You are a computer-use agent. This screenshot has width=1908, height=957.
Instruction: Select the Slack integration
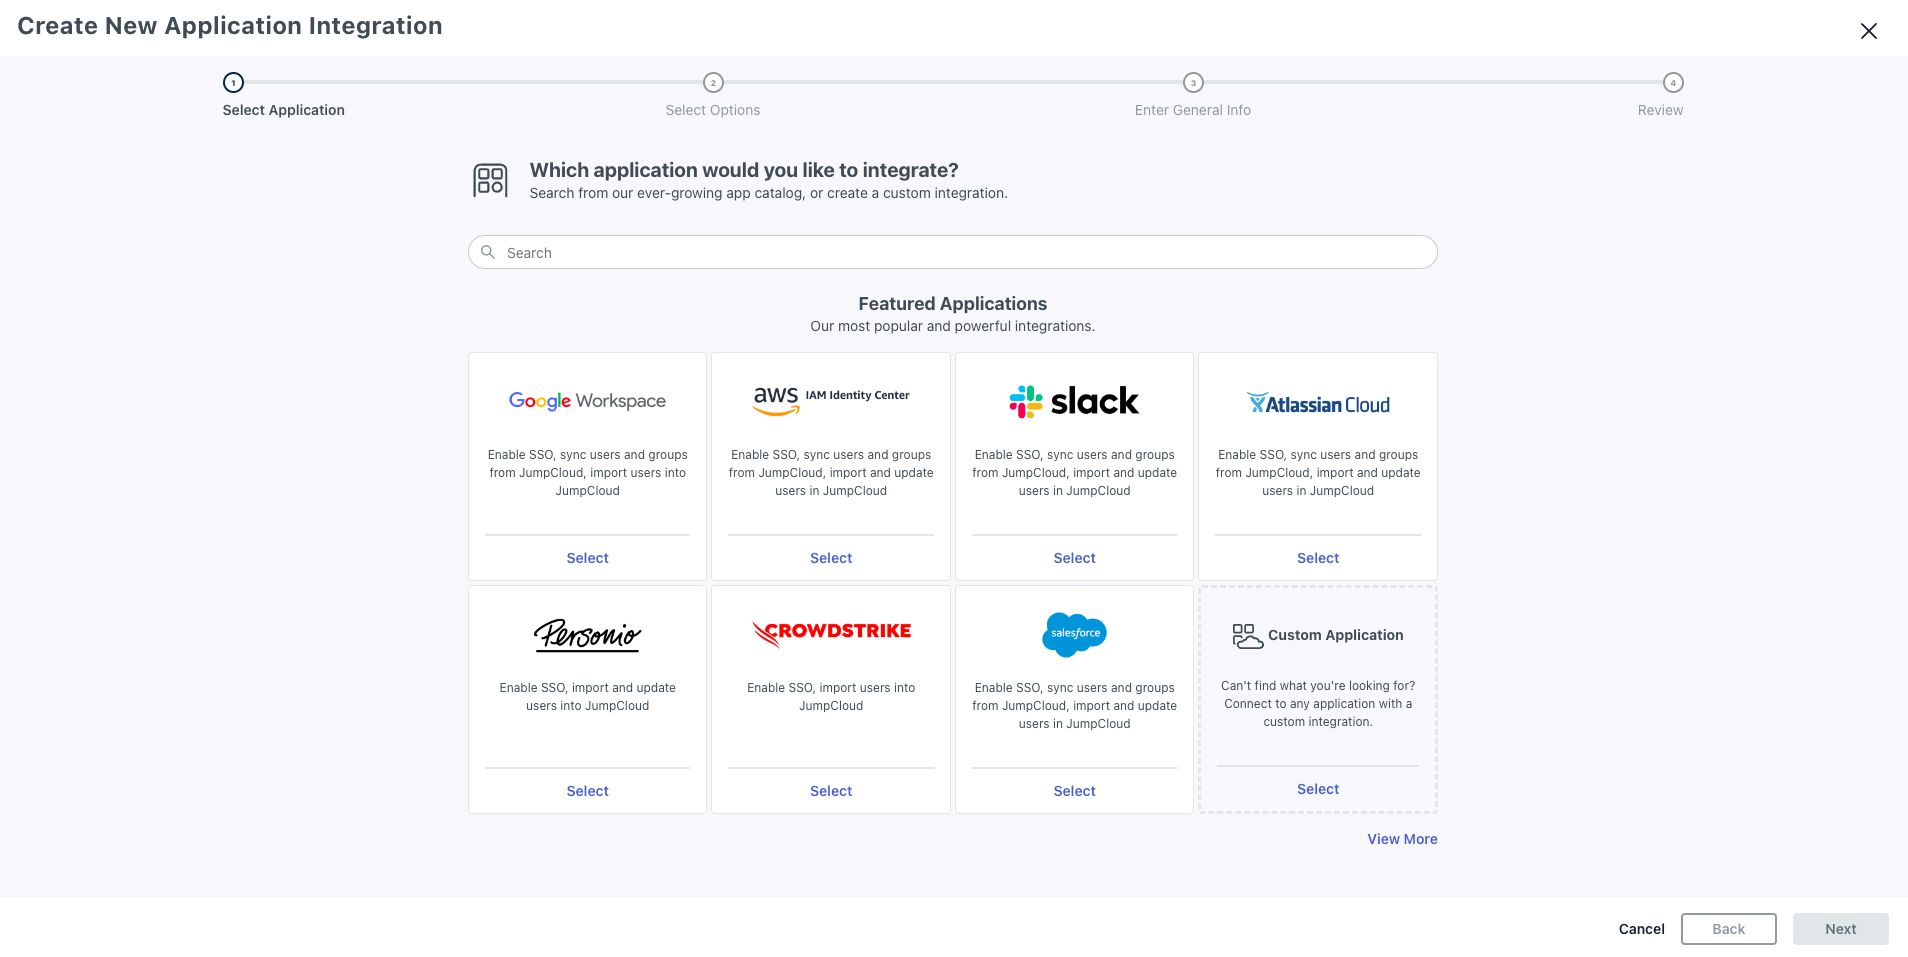[1074, 558]
